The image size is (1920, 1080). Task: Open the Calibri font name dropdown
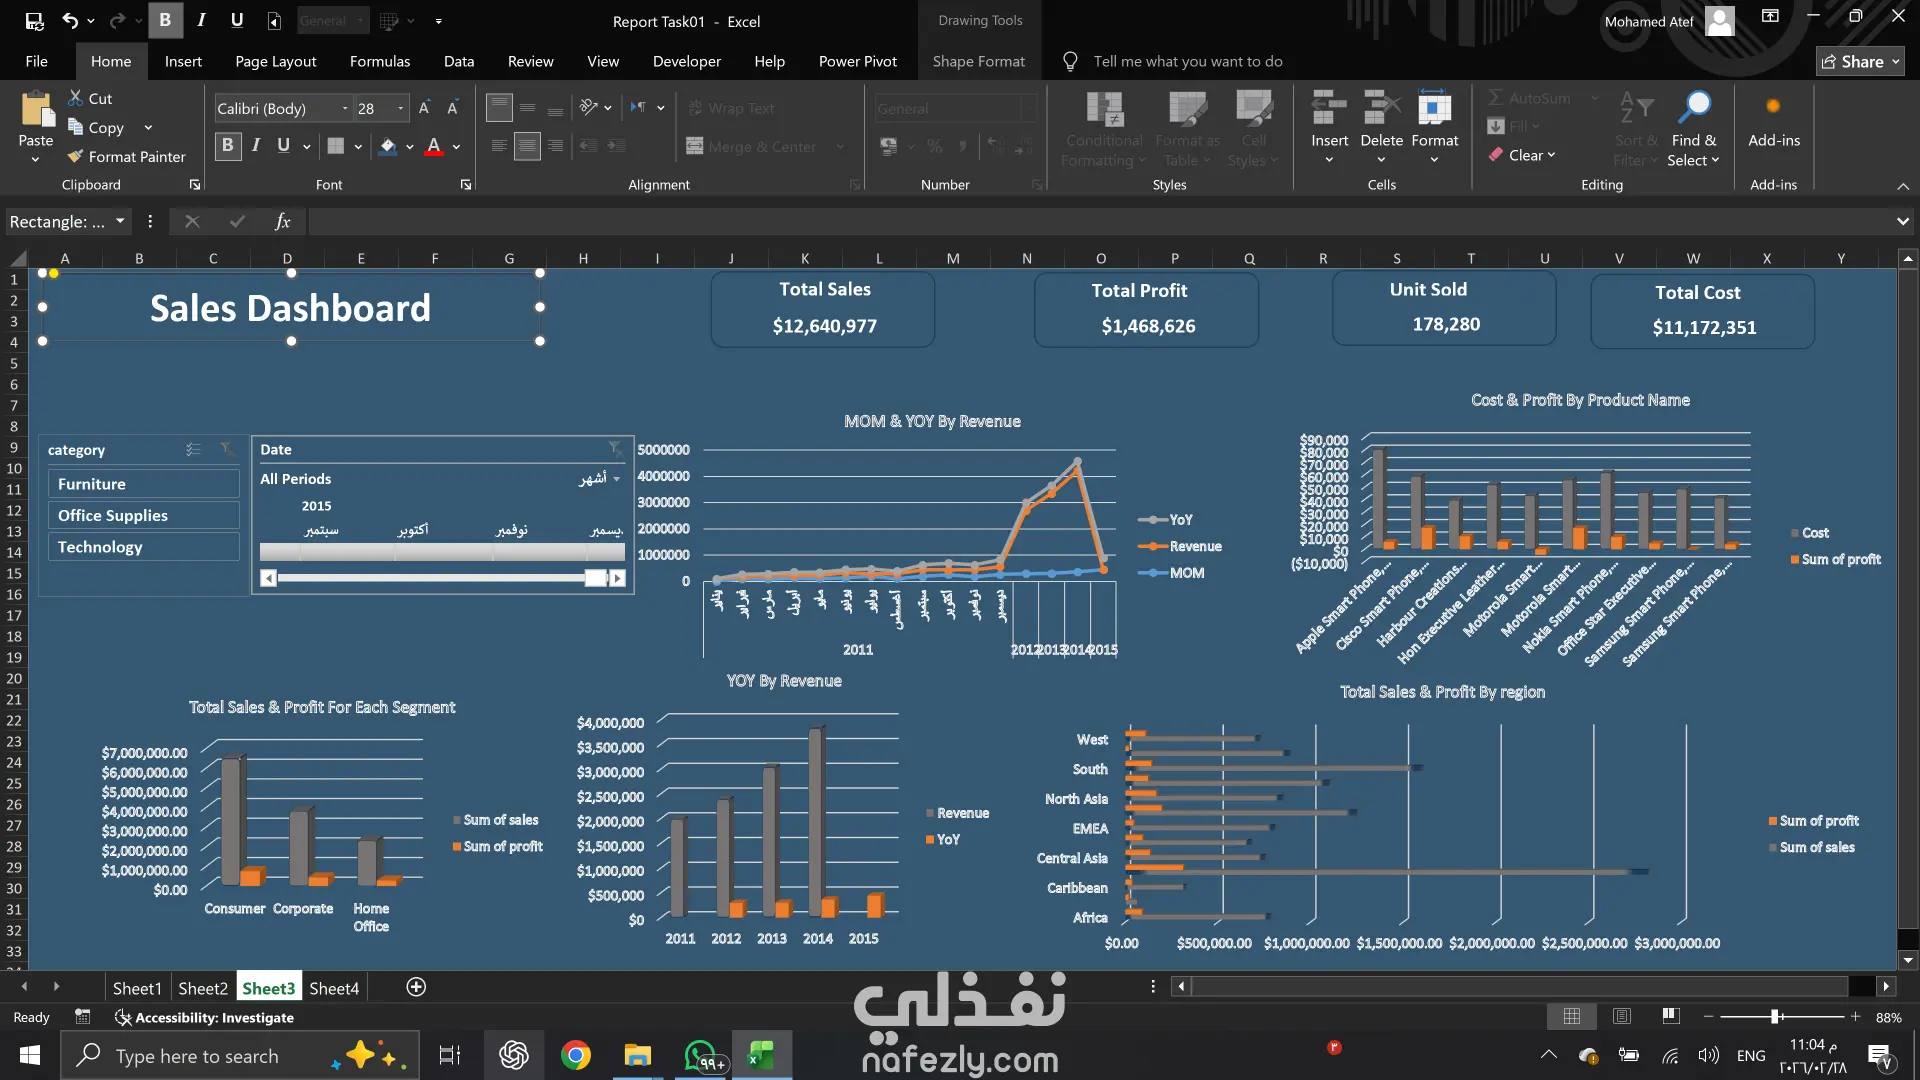coord(345,108)
